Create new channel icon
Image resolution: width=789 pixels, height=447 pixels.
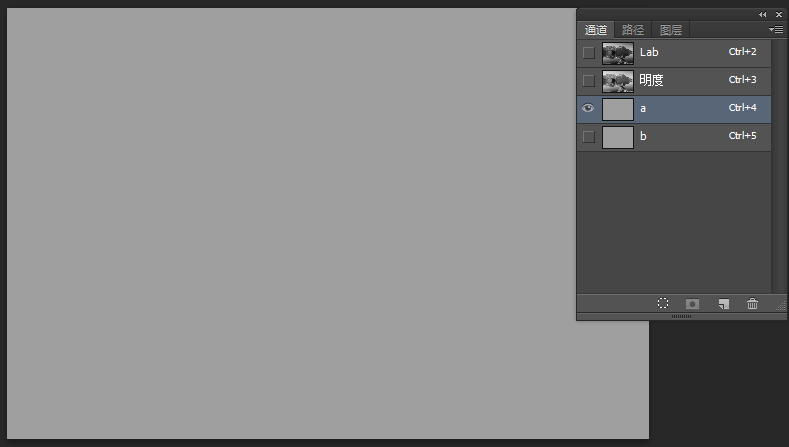(x=724, y=304)
